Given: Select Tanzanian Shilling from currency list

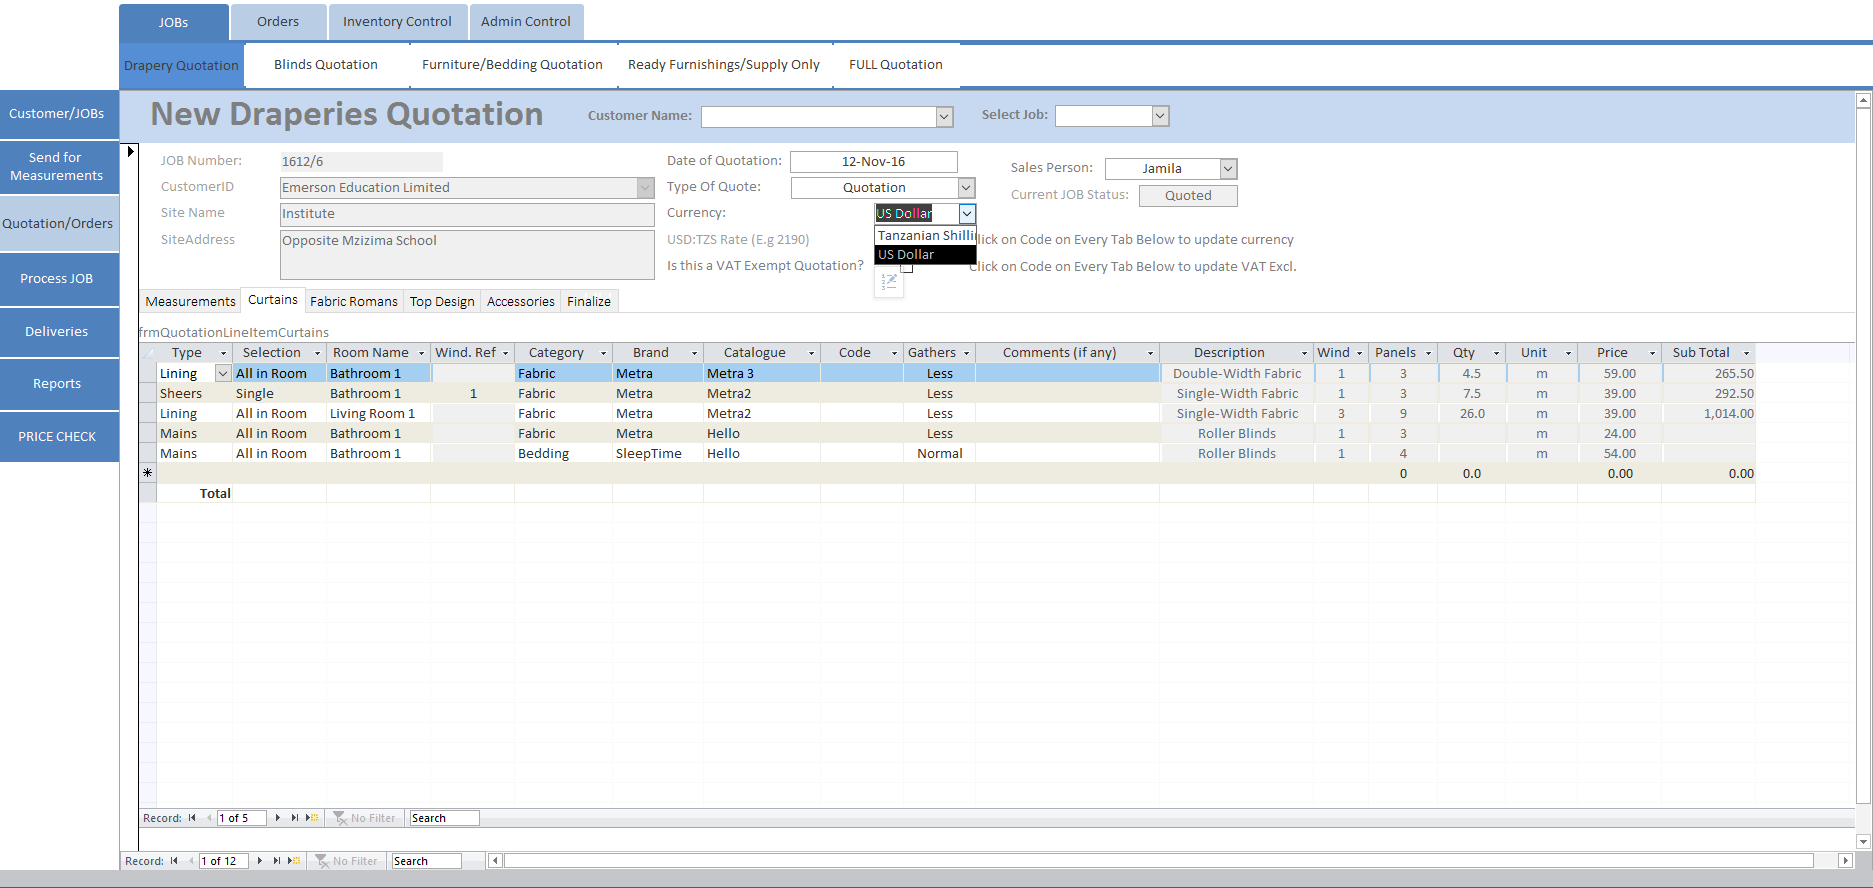Looking at the screenshot, I should click(925, 236).
